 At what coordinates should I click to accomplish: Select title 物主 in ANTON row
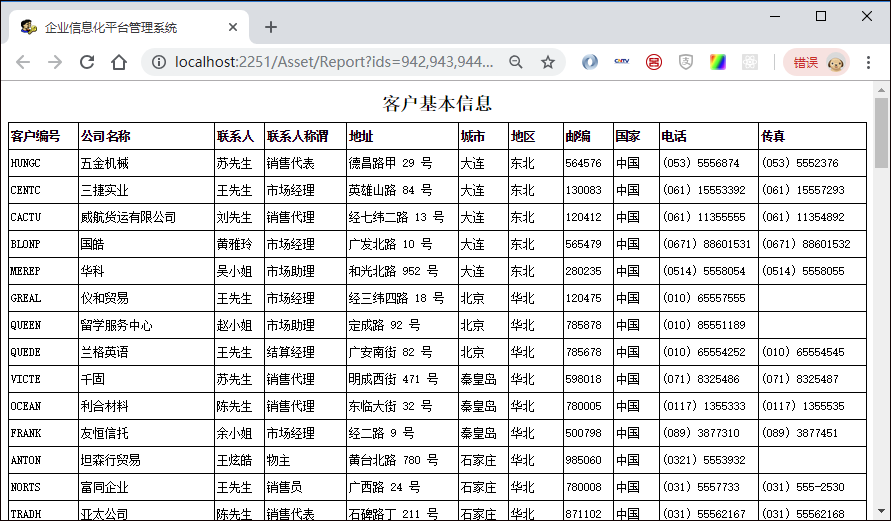pyautogui.click(x=278, y=460)
